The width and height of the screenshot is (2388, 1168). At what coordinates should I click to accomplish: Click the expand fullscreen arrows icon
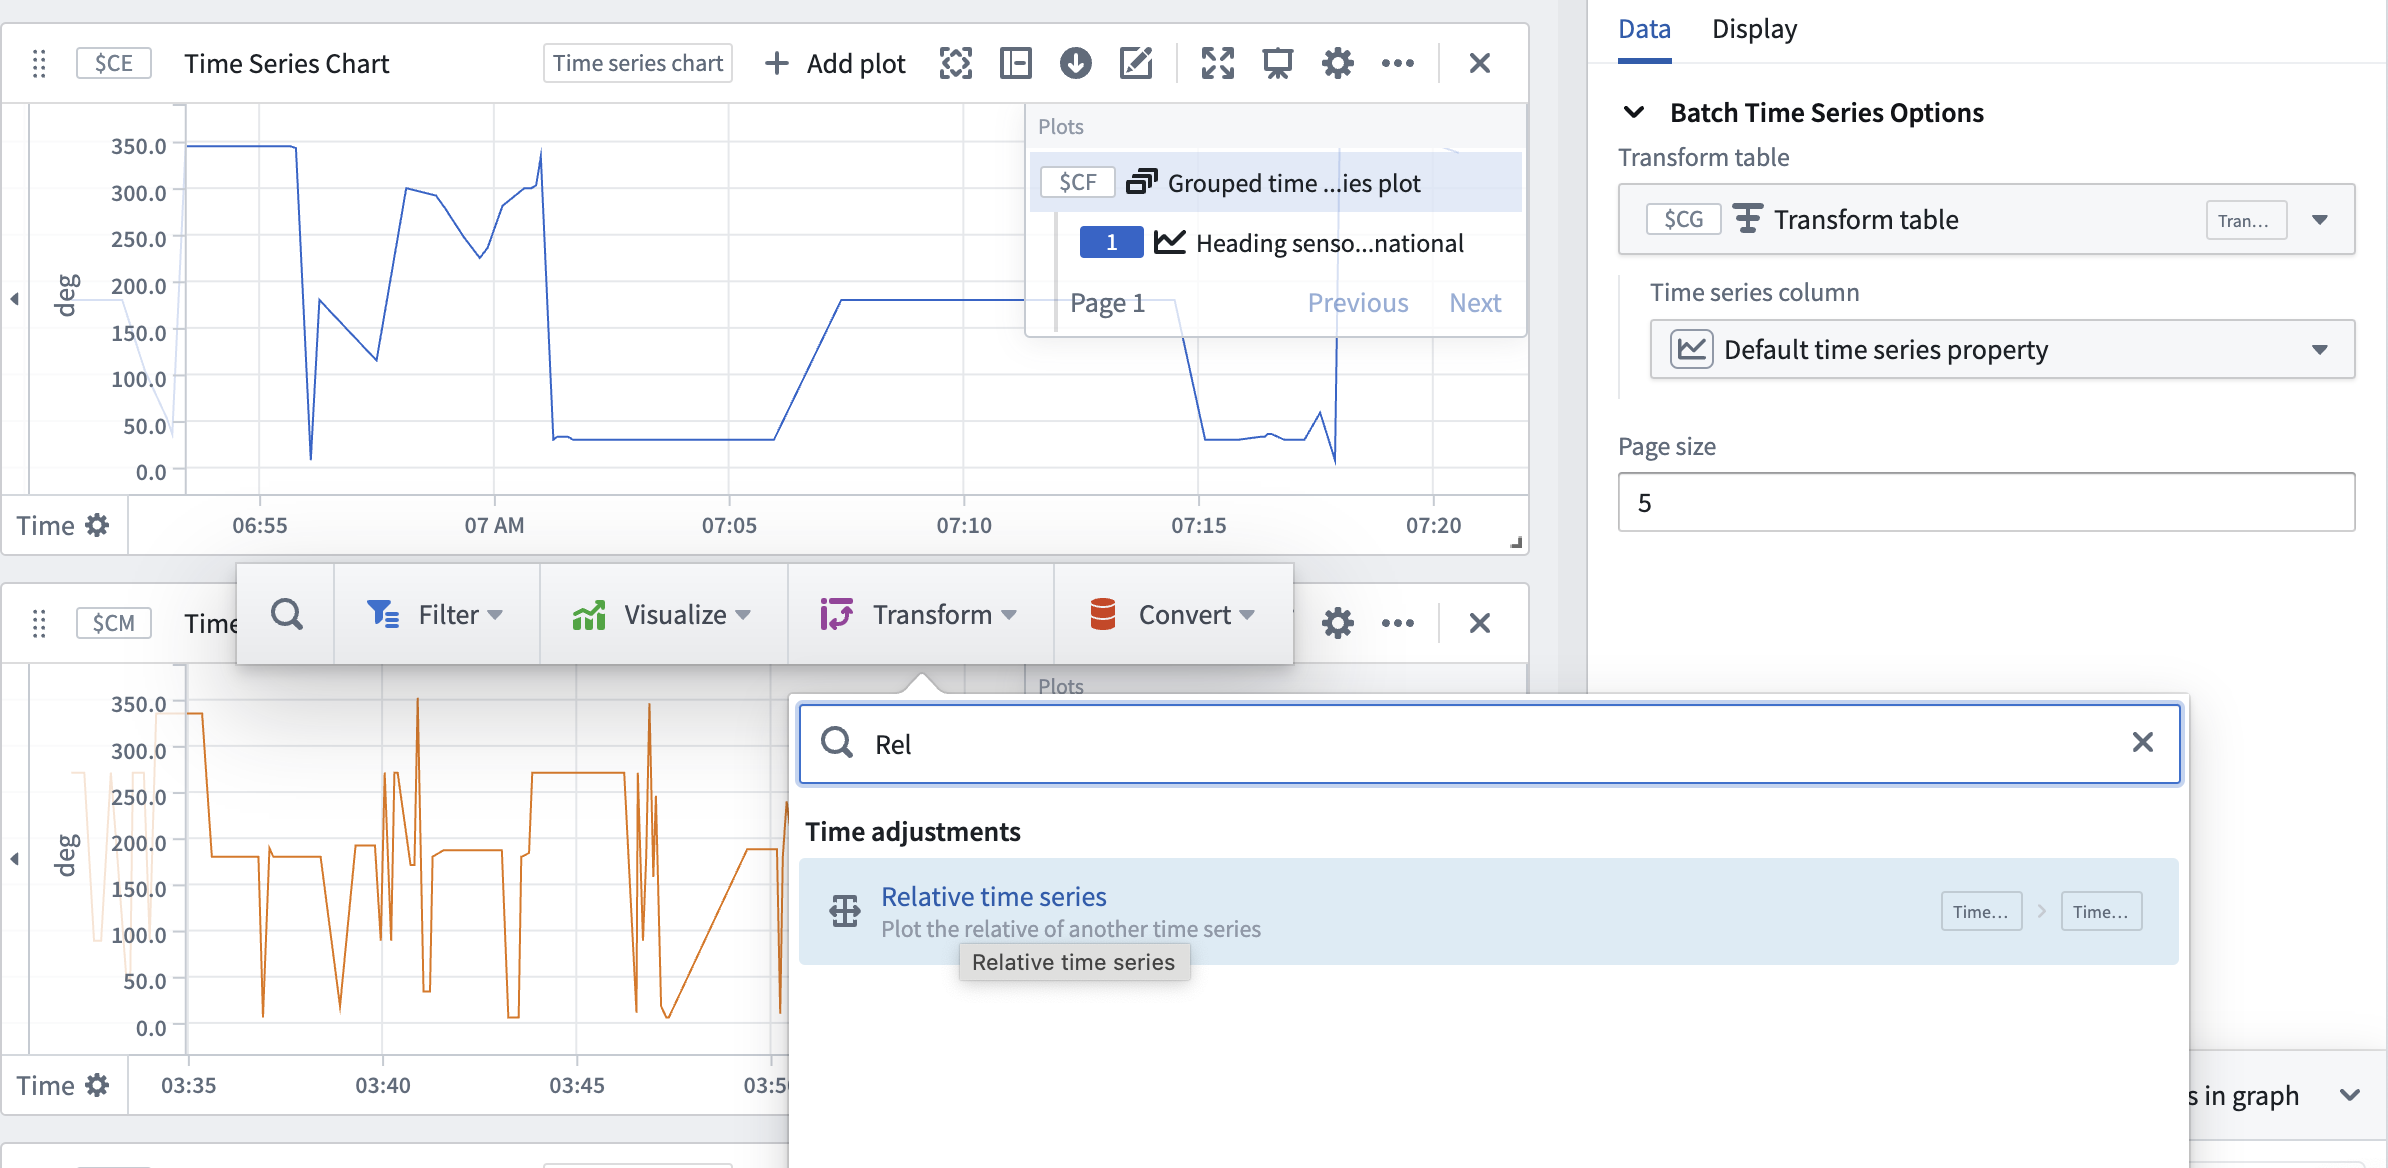coord(1218,64)
